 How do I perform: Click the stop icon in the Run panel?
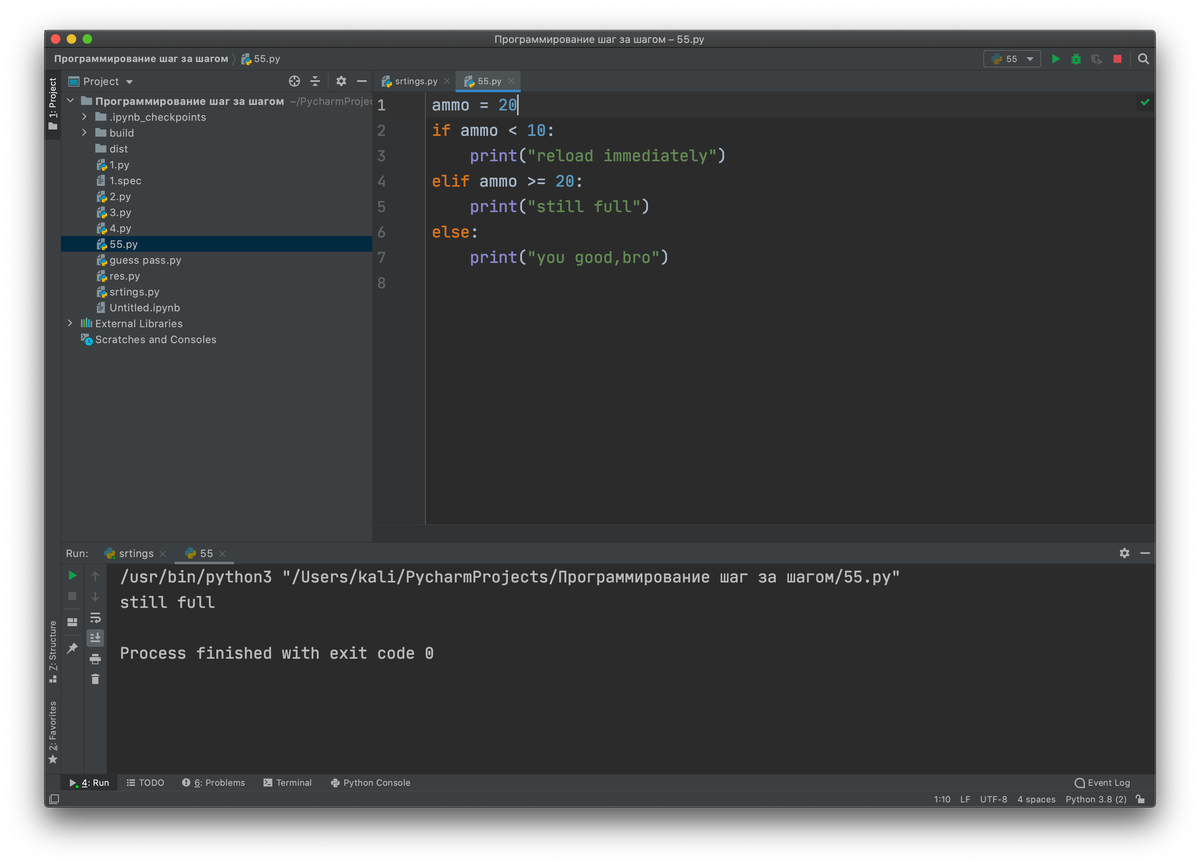72,596
